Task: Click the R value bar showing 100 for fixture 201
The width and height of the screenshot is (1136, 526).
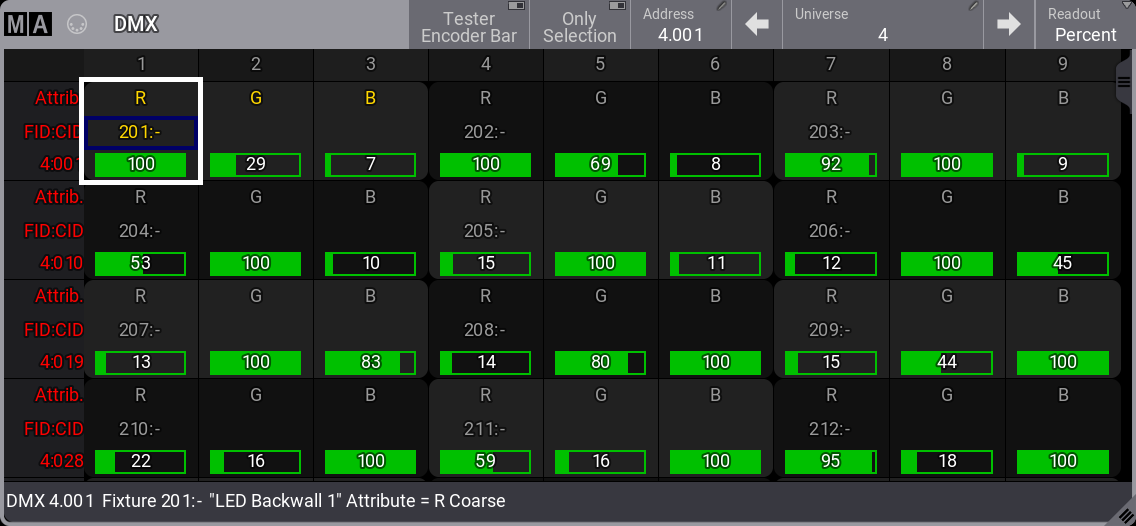Action: pyautogui.click(x=141, y=164)
